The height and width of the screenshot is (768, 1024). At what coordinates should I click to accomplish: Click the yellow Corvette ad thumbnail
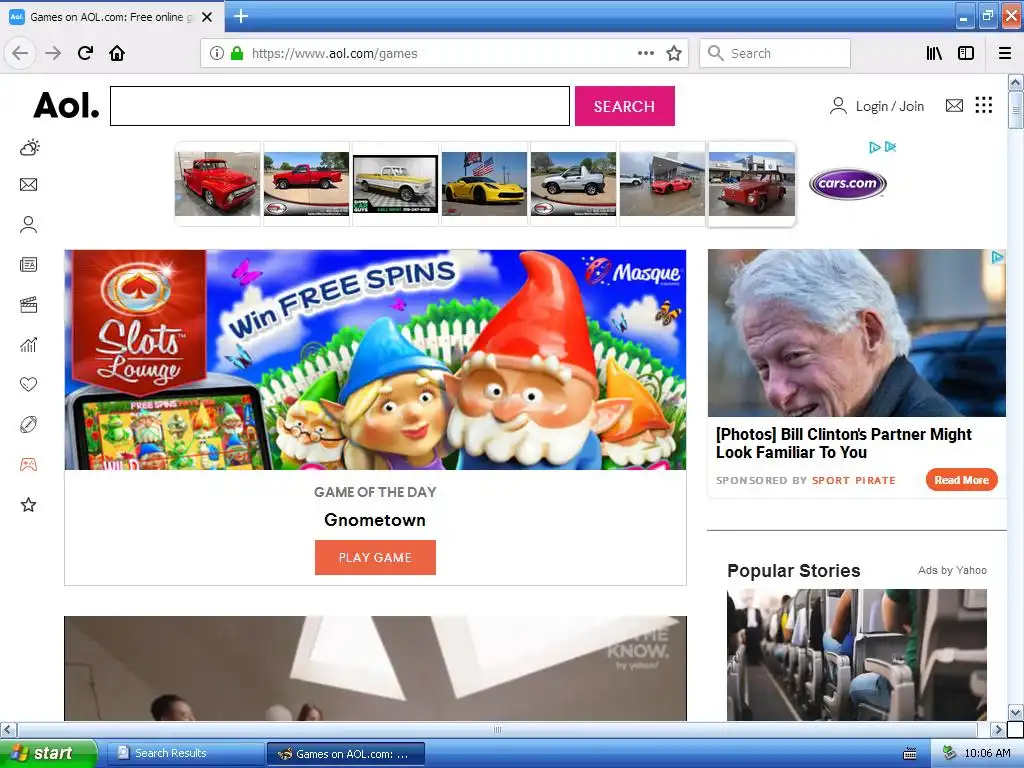coord(484,184)
